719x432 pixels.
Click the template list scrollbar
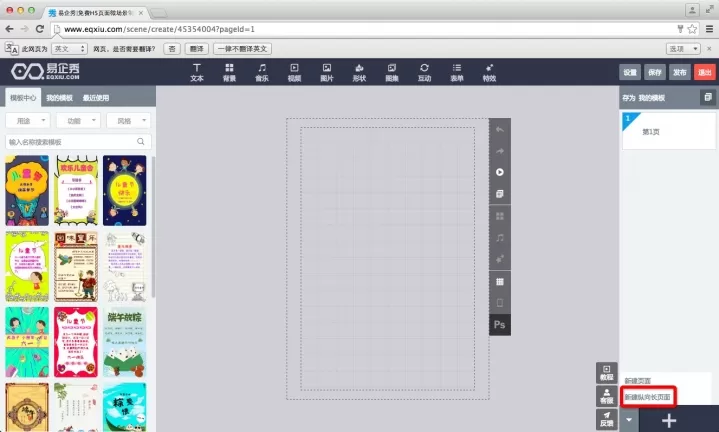153,227
